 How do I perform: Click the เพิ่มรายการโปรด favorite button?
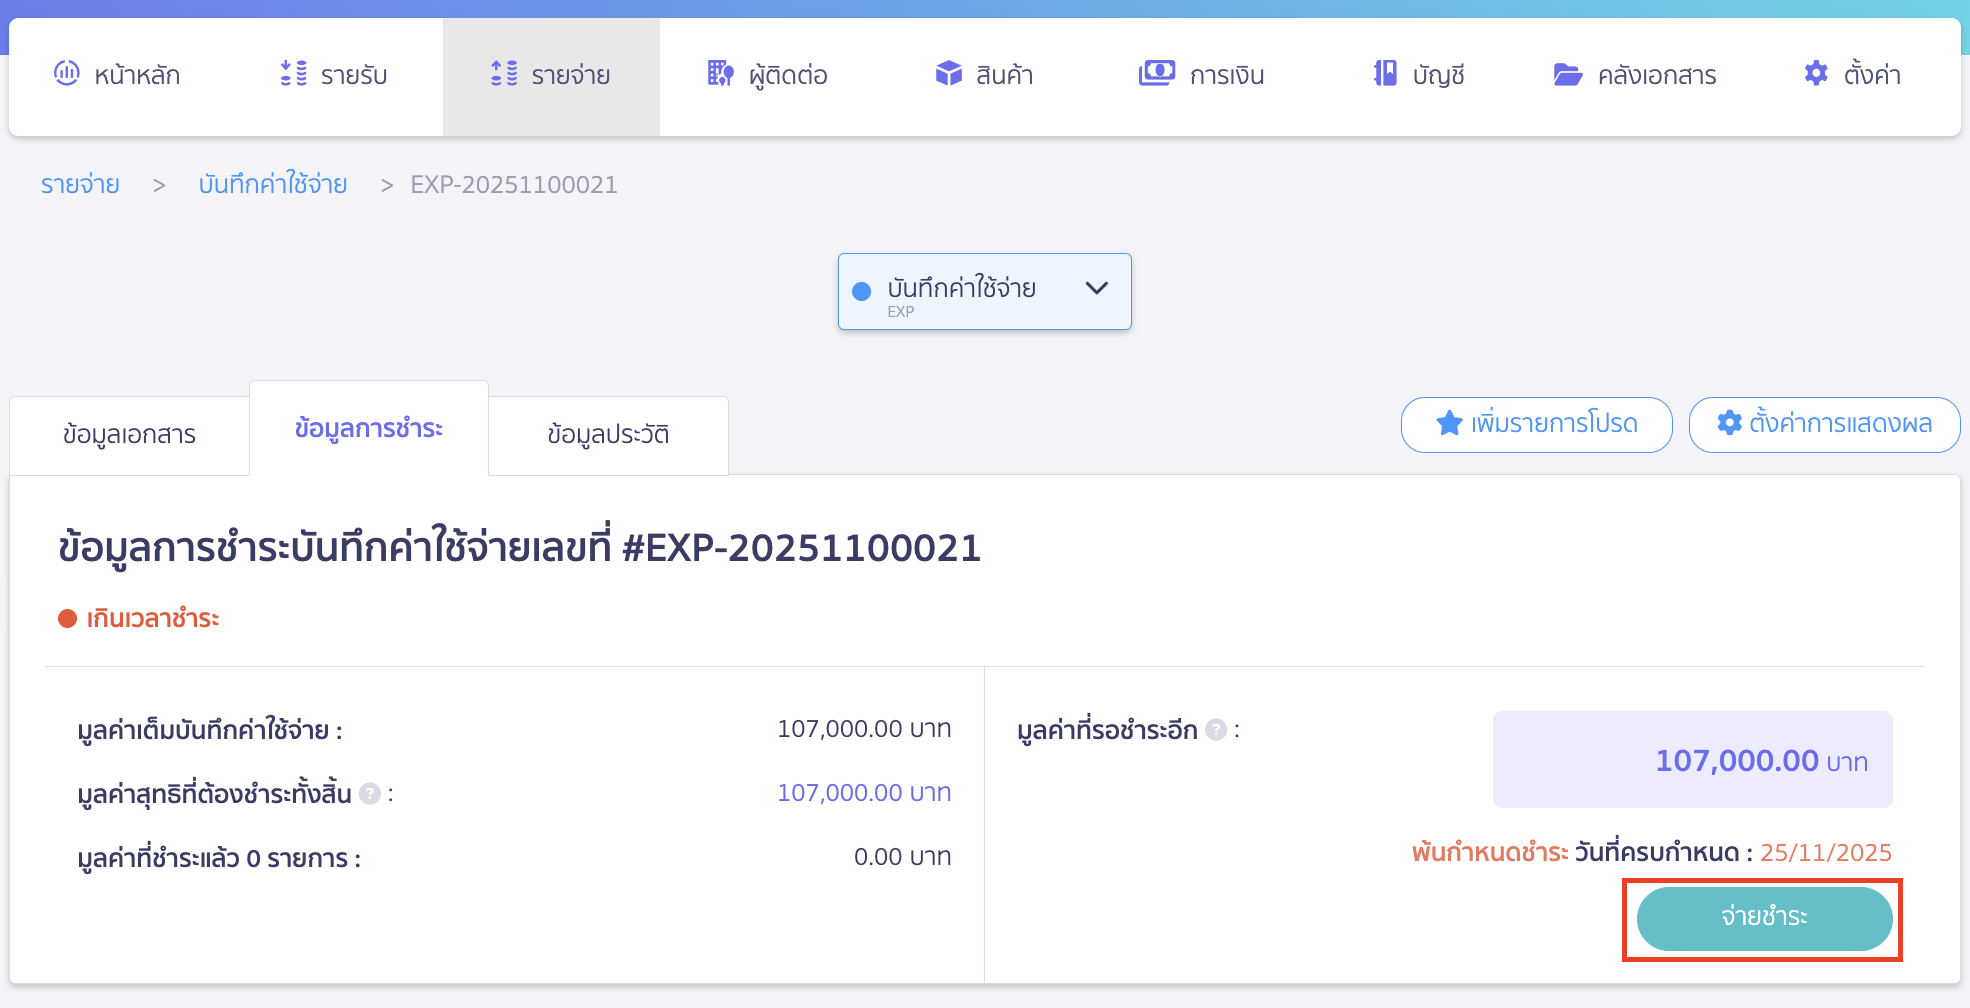[x=1536, y=424]
